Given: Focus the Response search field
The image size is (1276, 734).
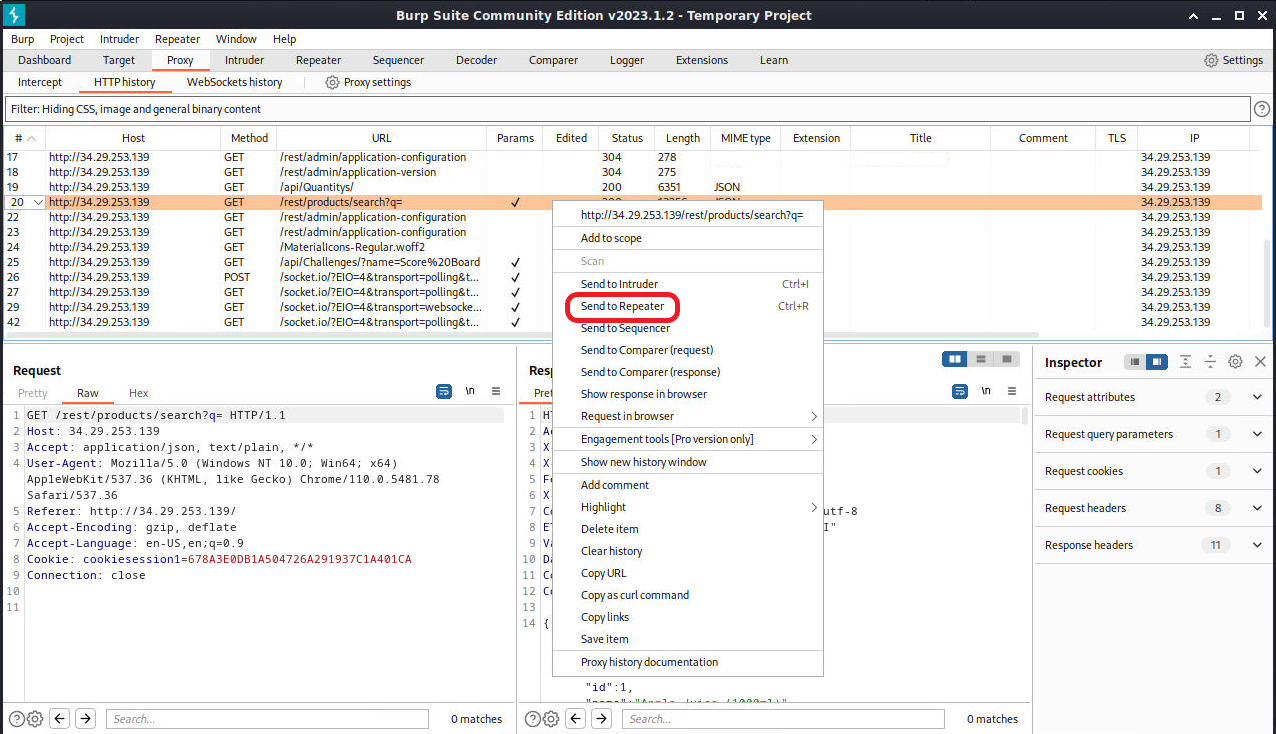Looking at the screenshot, I should click(783, 719).
